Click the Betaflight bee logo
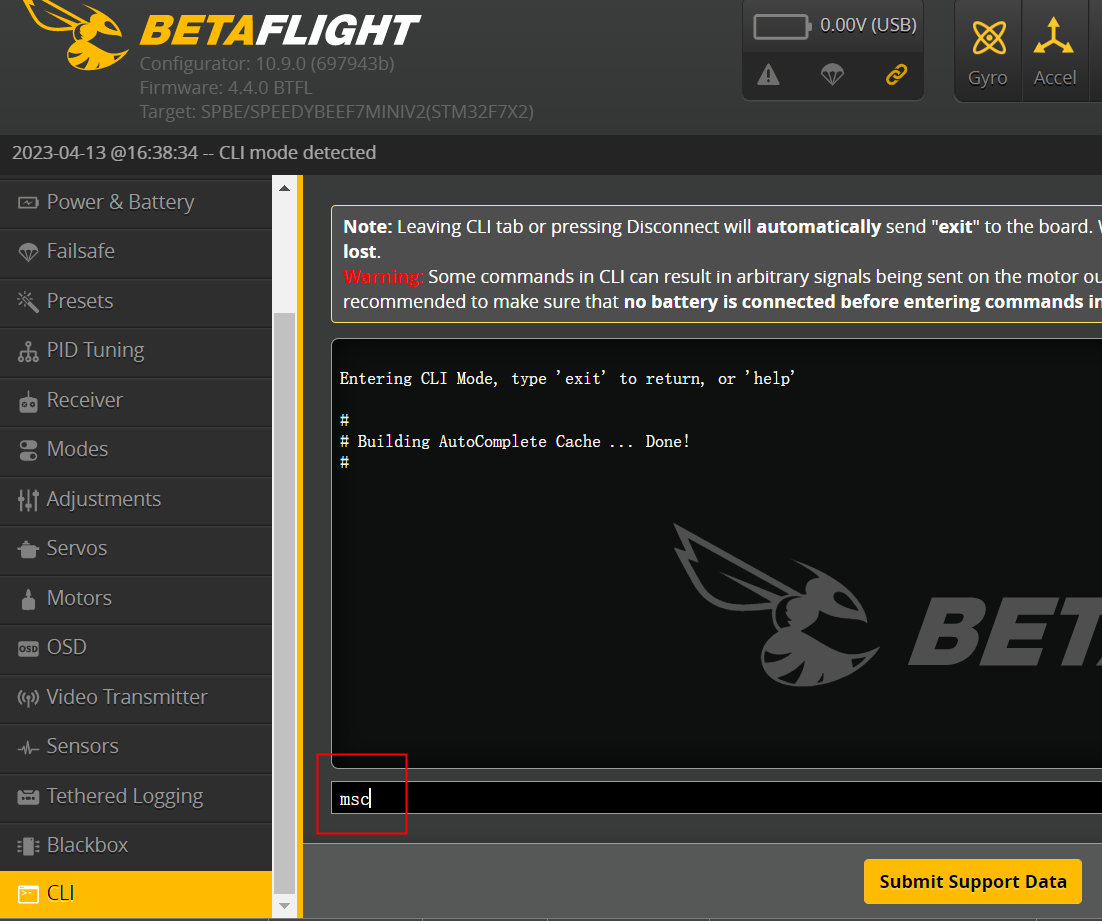This screenshot has height=921, width=1102. [x=76, y=35]
